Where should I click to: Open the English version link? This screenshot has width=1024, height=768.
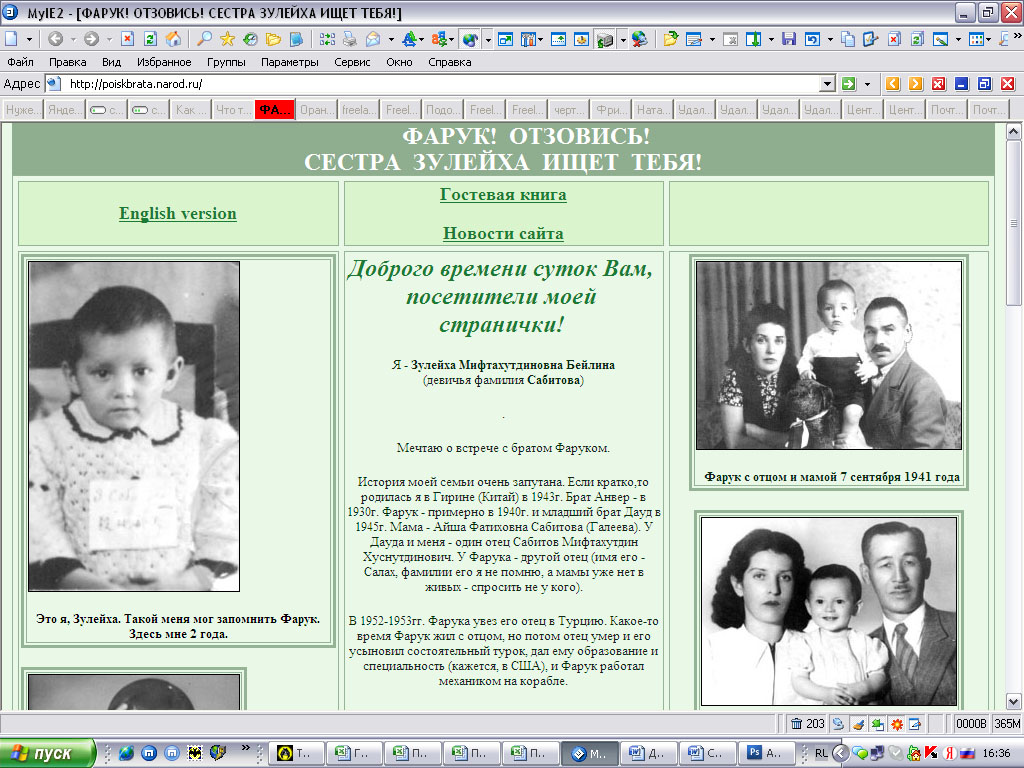[x=178, y=213]
